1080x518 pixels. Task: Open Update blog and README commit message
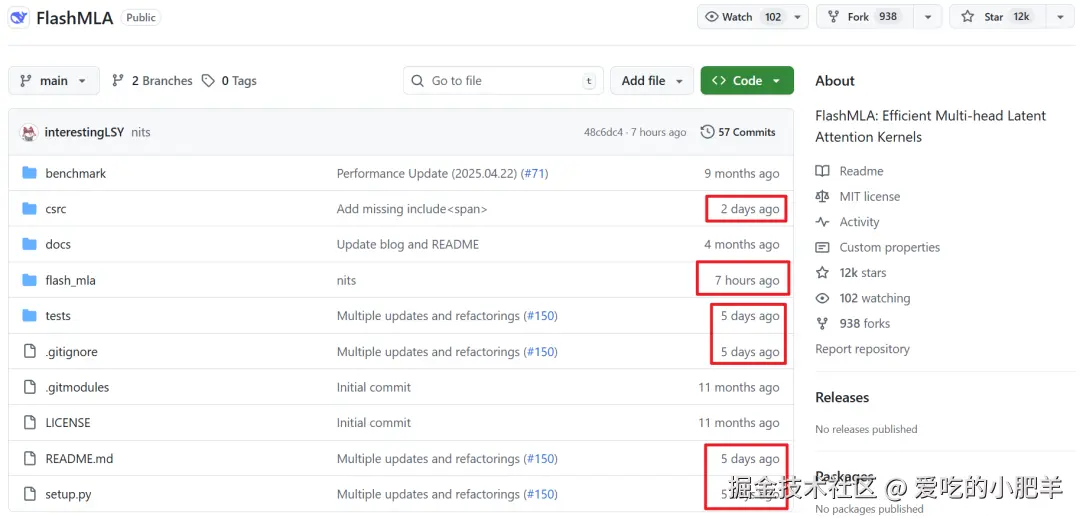click(408, 245)
